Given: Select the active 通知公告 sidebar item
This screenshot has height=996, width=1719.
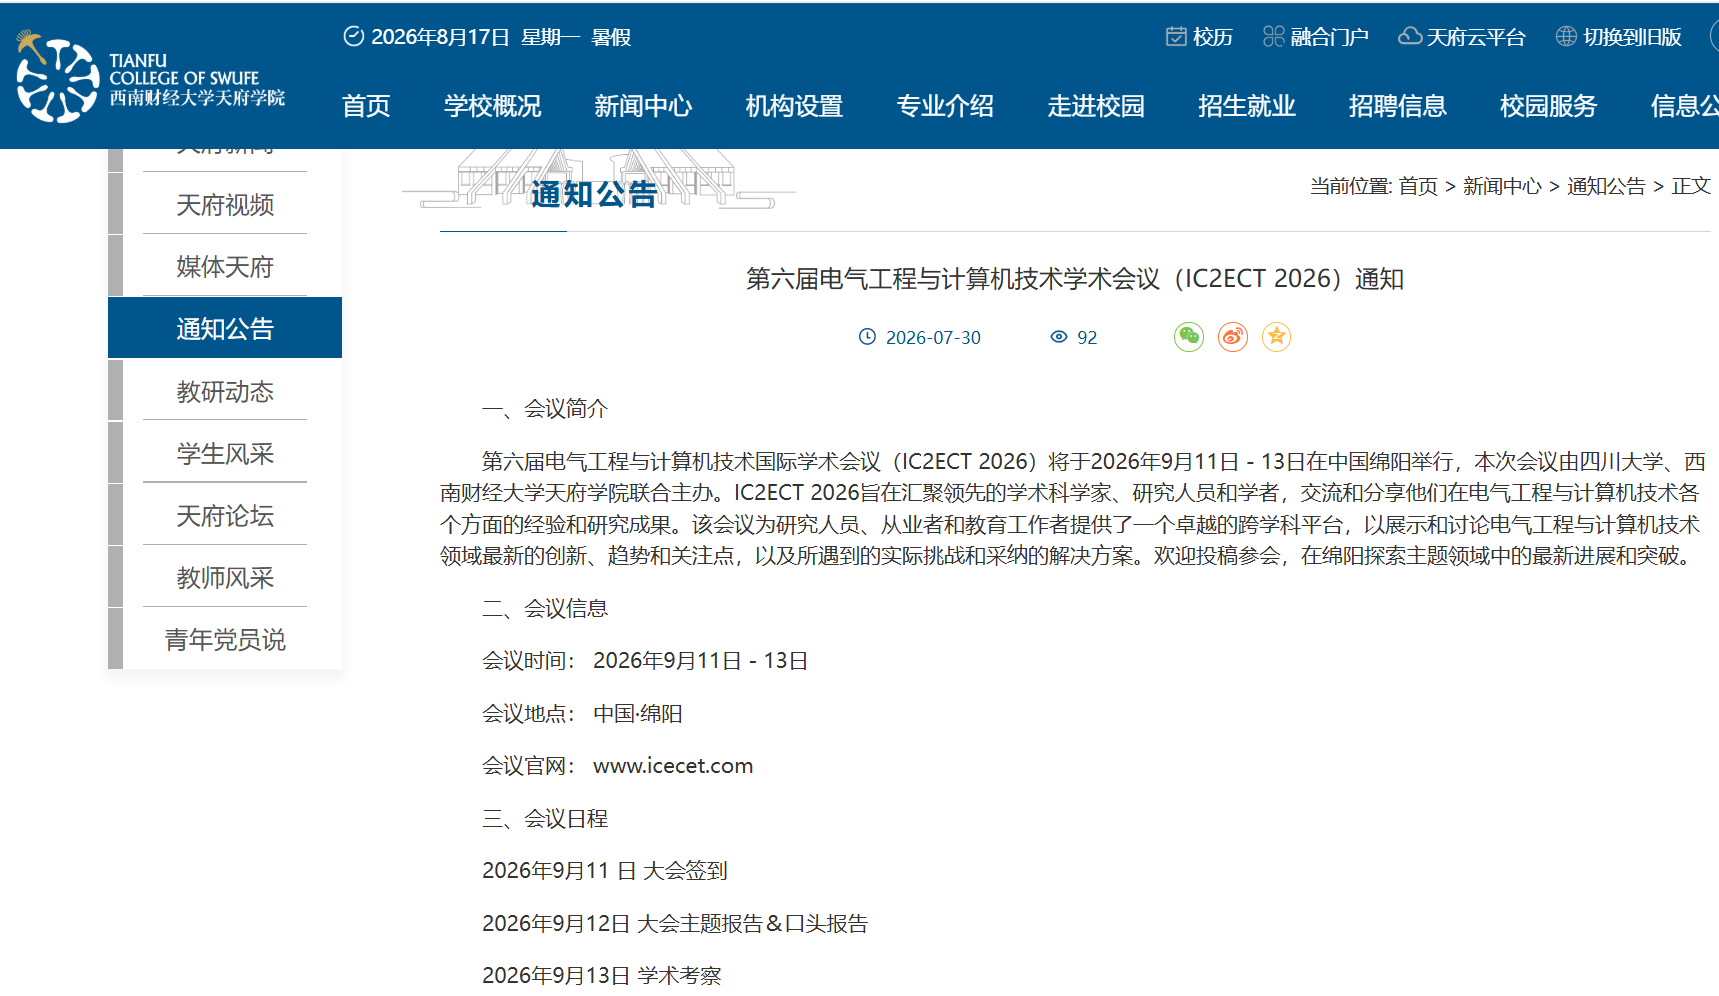Looking at the screenshot, I should (225, 328).
